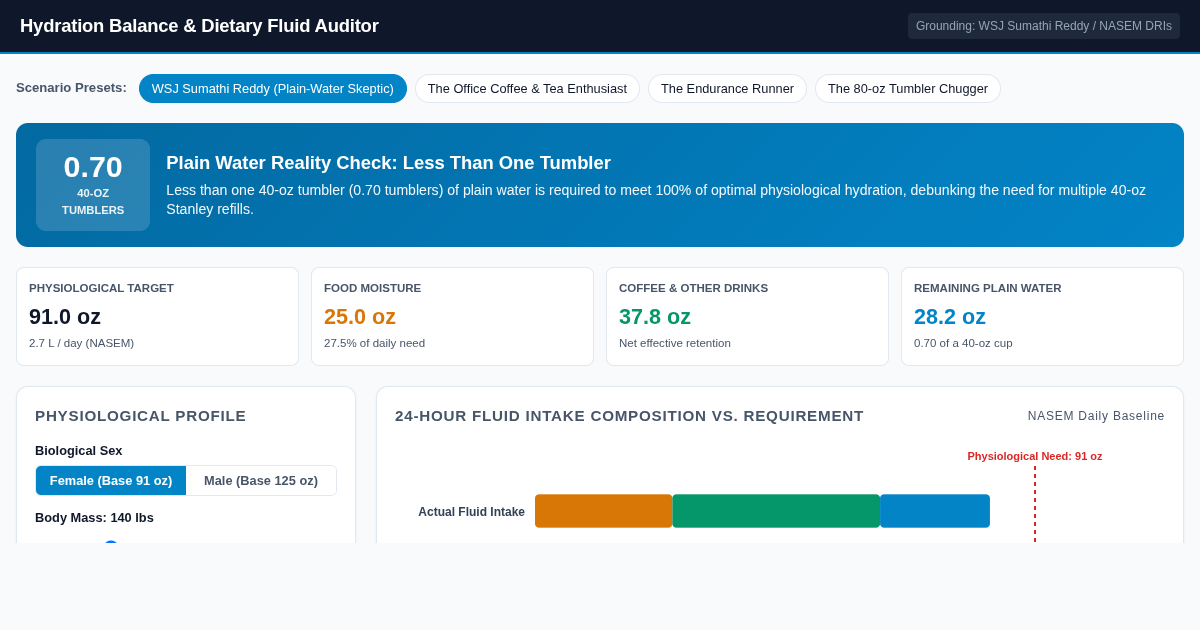This screenshot has height=630, width=1200.
Task: Click orange food moisture bar segment
Action: (x=603, y=511)
